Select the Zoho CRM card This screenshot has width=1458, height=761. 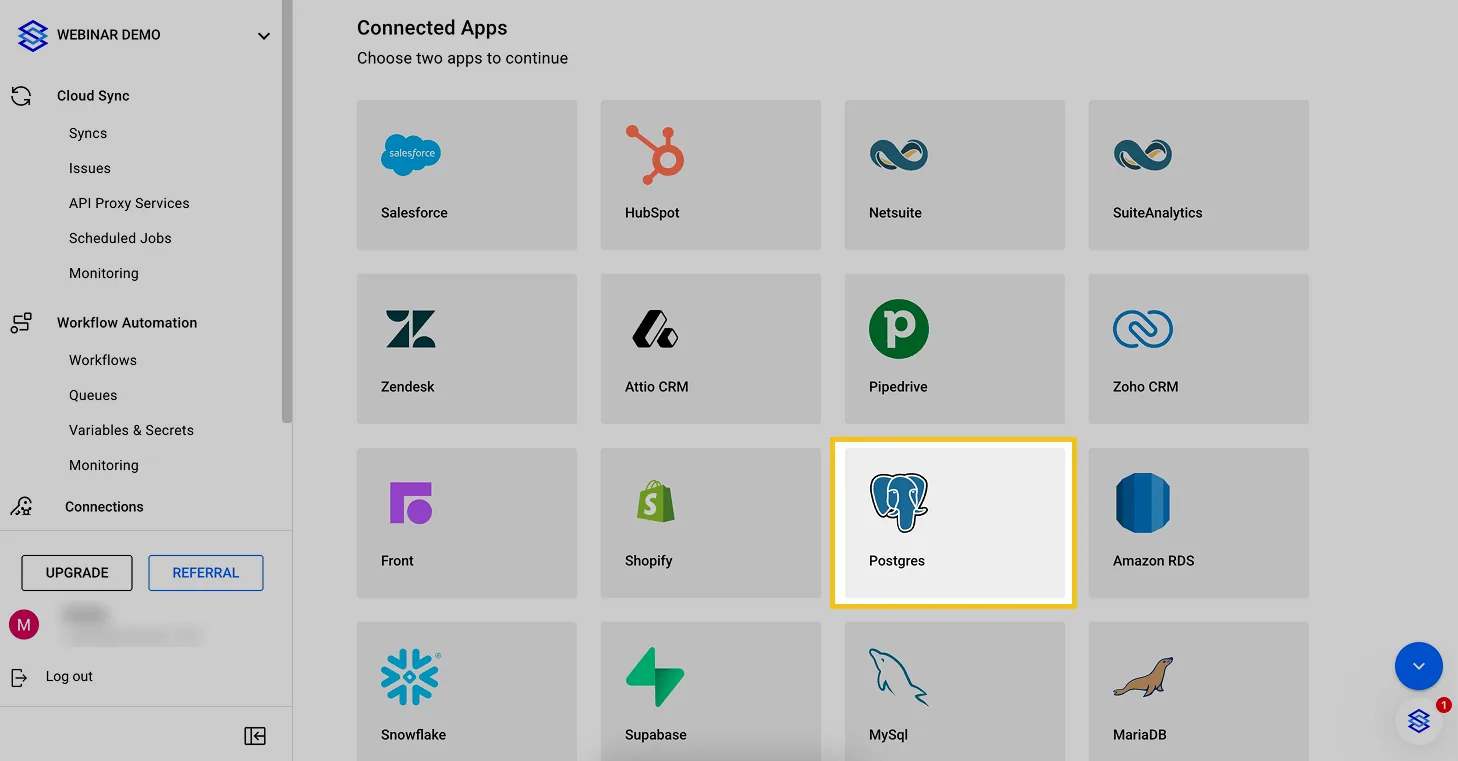pyautogui.click(x=1199, y=349)
